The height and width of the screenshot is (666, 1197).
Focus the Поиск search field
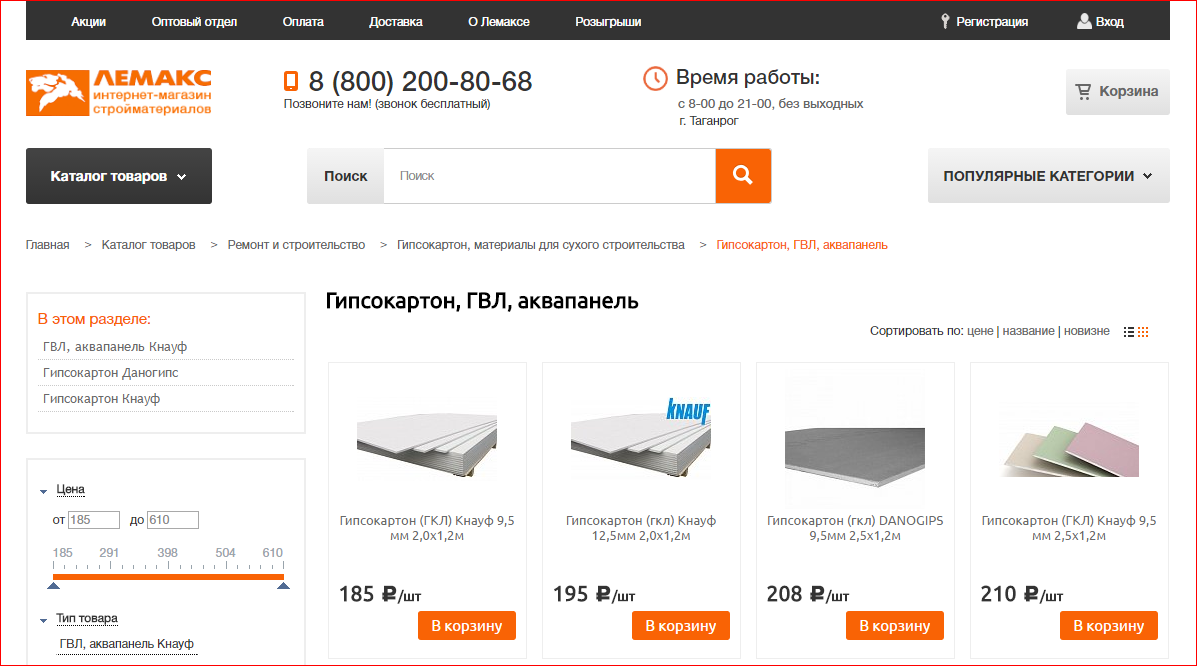pos(550,176)
